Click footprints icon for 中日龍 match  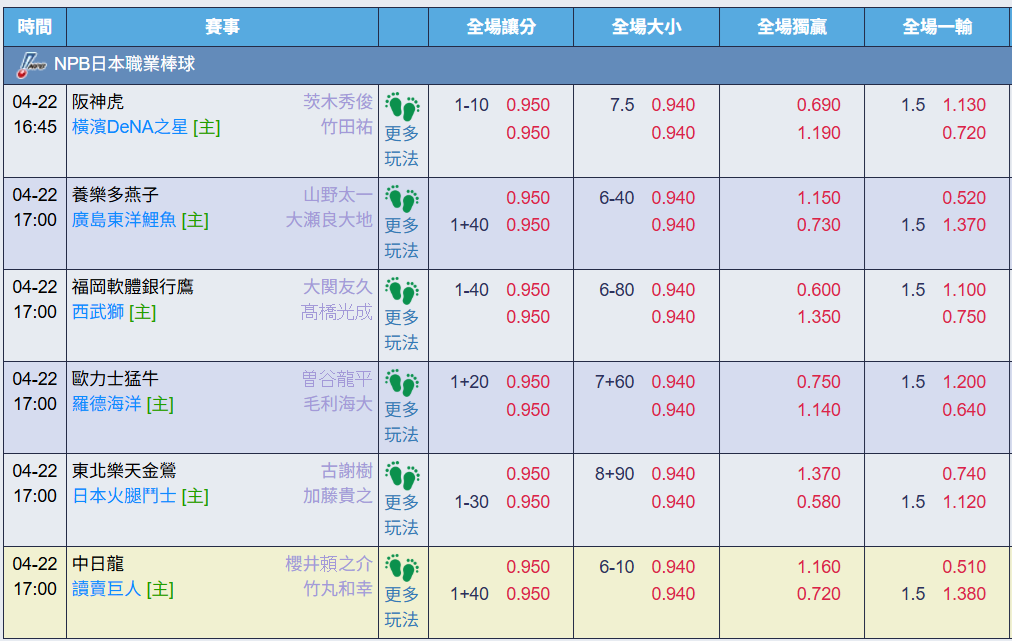(x=402, y=567)
